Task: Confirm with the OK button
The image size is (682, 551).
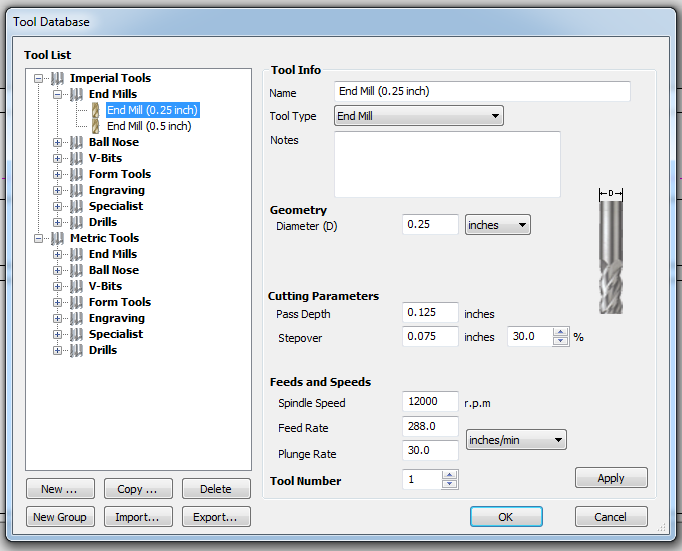Action: (506, 517)
